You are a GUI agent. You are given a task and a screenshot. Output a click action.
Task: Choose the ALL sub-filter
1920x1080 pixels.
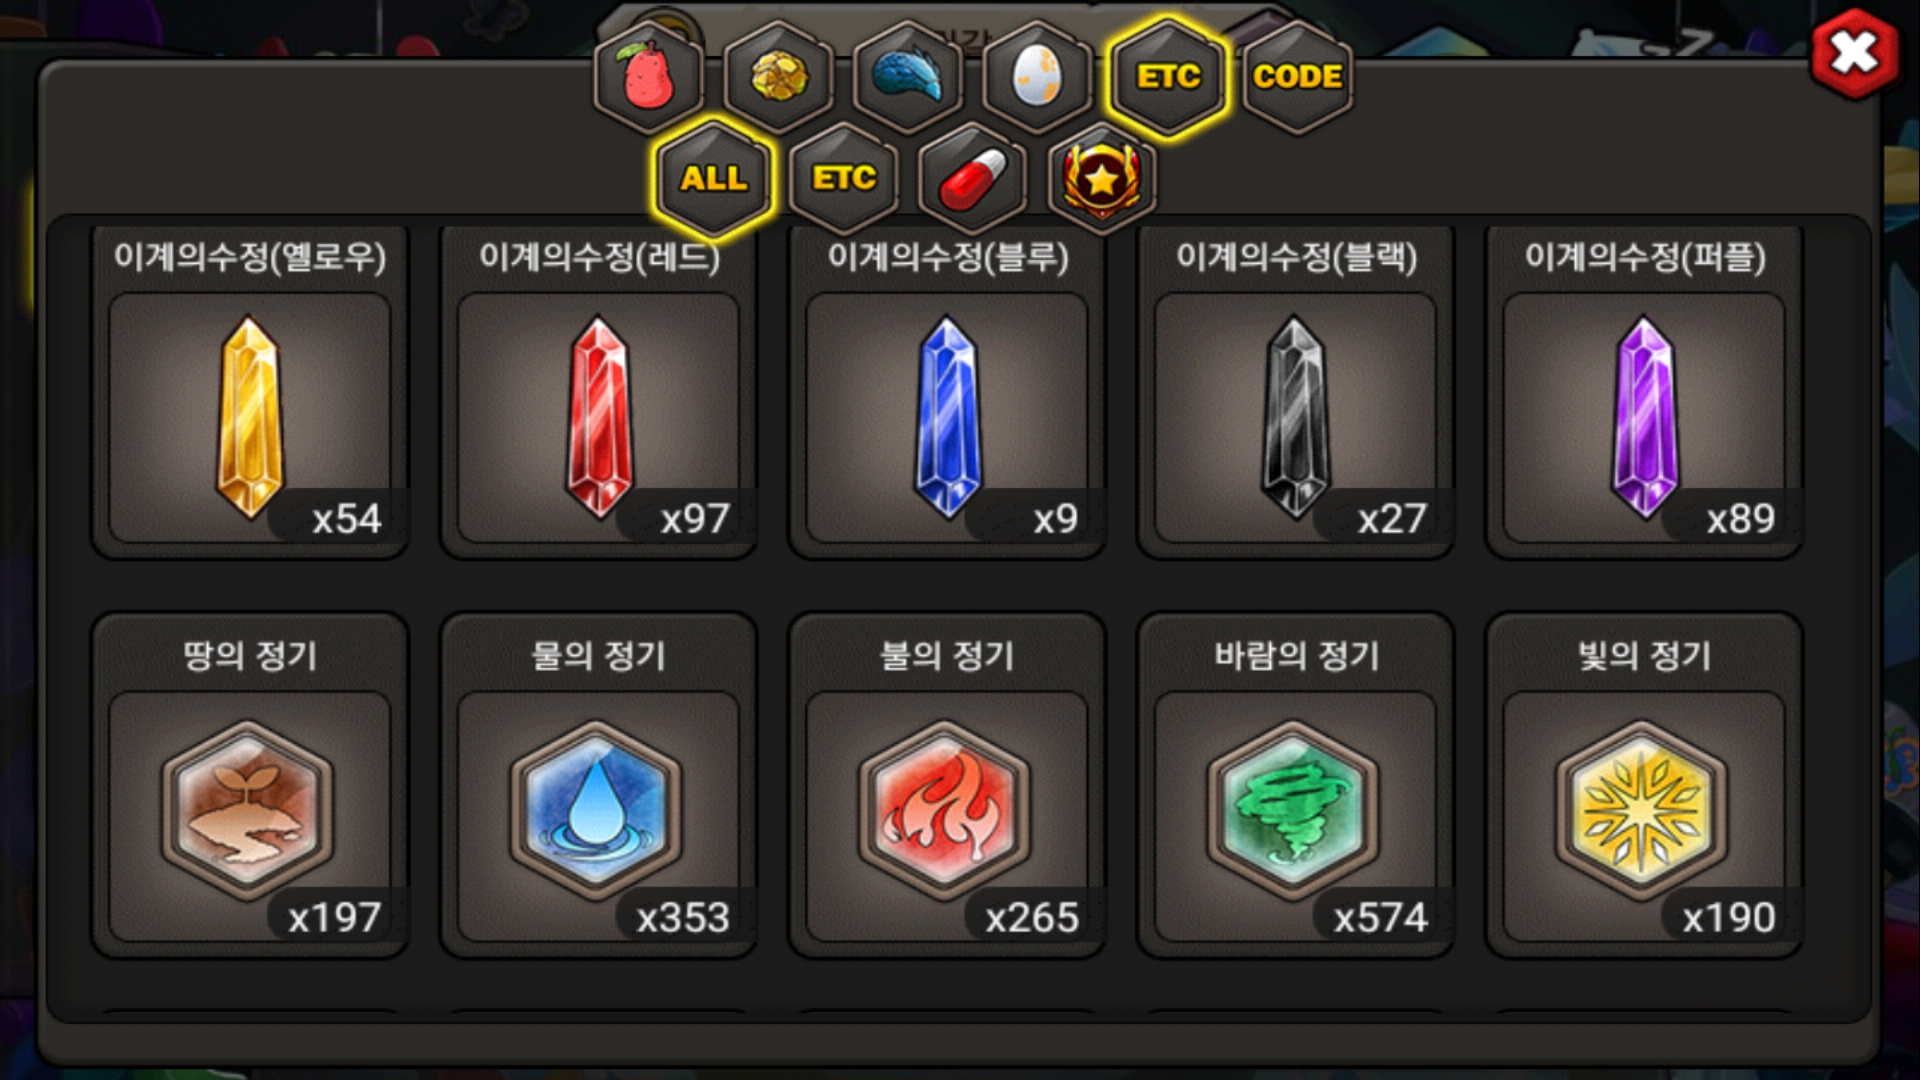713,179
